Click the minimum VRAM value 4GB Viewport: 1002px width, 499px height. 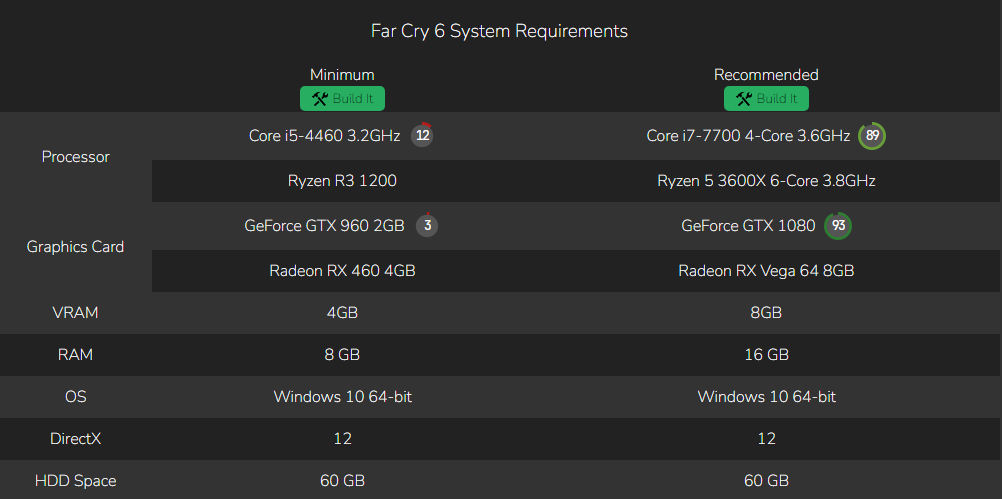343,313
